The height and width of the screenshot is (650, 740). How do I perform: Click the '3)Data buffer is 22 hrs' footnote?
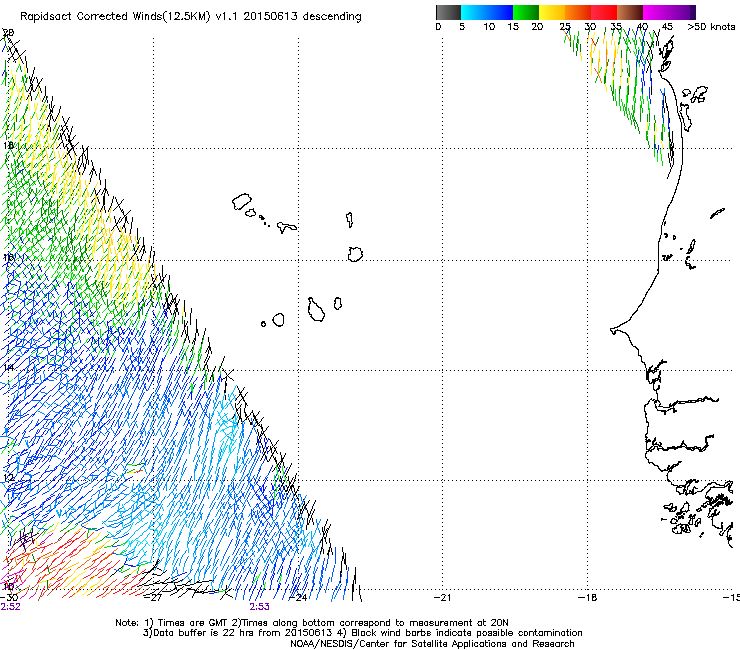click(x=199, y=633)
